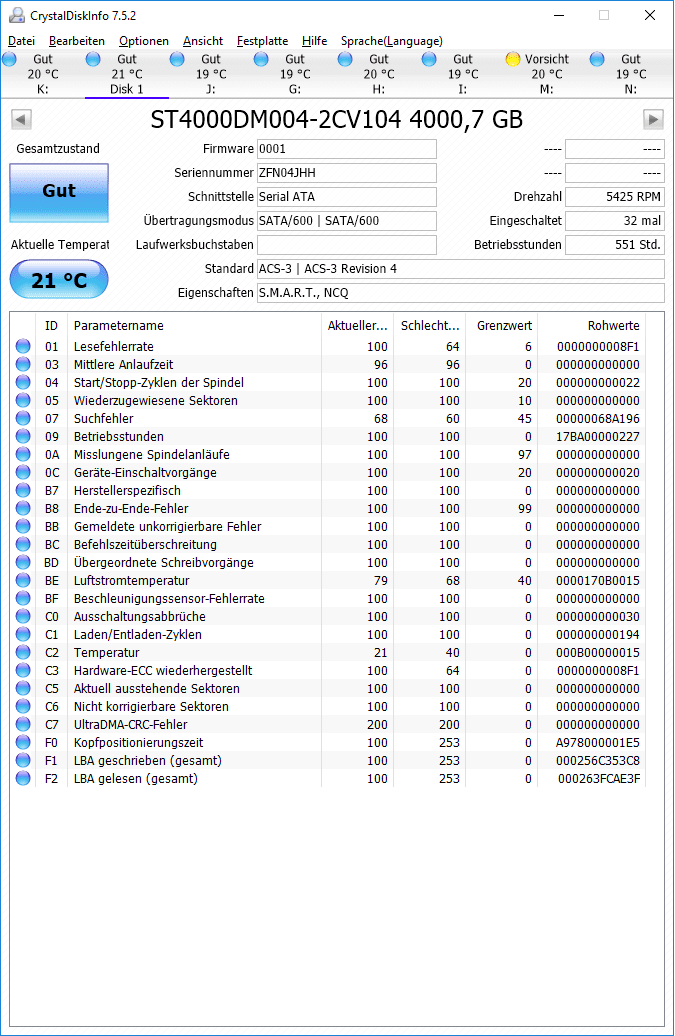The width and height of the screenshot is (675, 1036).
Task: Click the Aktueller... column header
Action: pos(357,326)
